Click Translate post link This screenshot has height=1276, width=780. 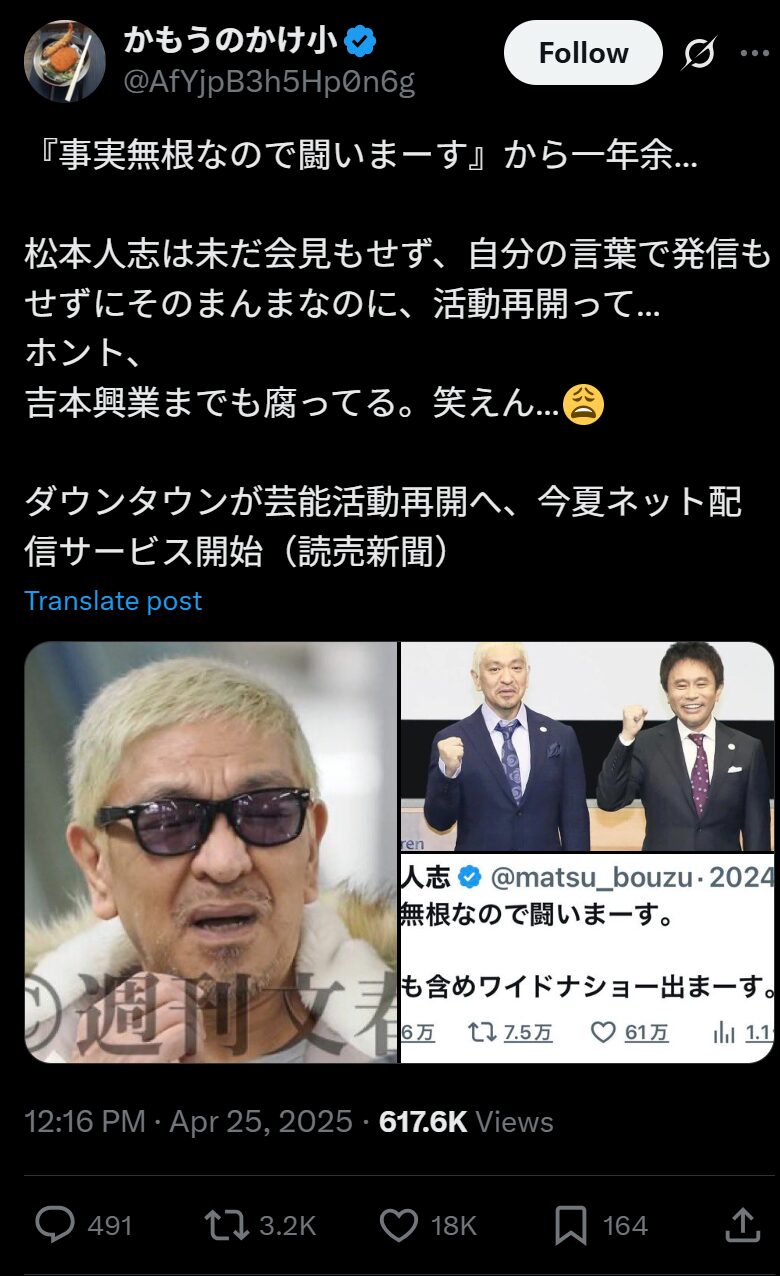[x=113, y=601]
